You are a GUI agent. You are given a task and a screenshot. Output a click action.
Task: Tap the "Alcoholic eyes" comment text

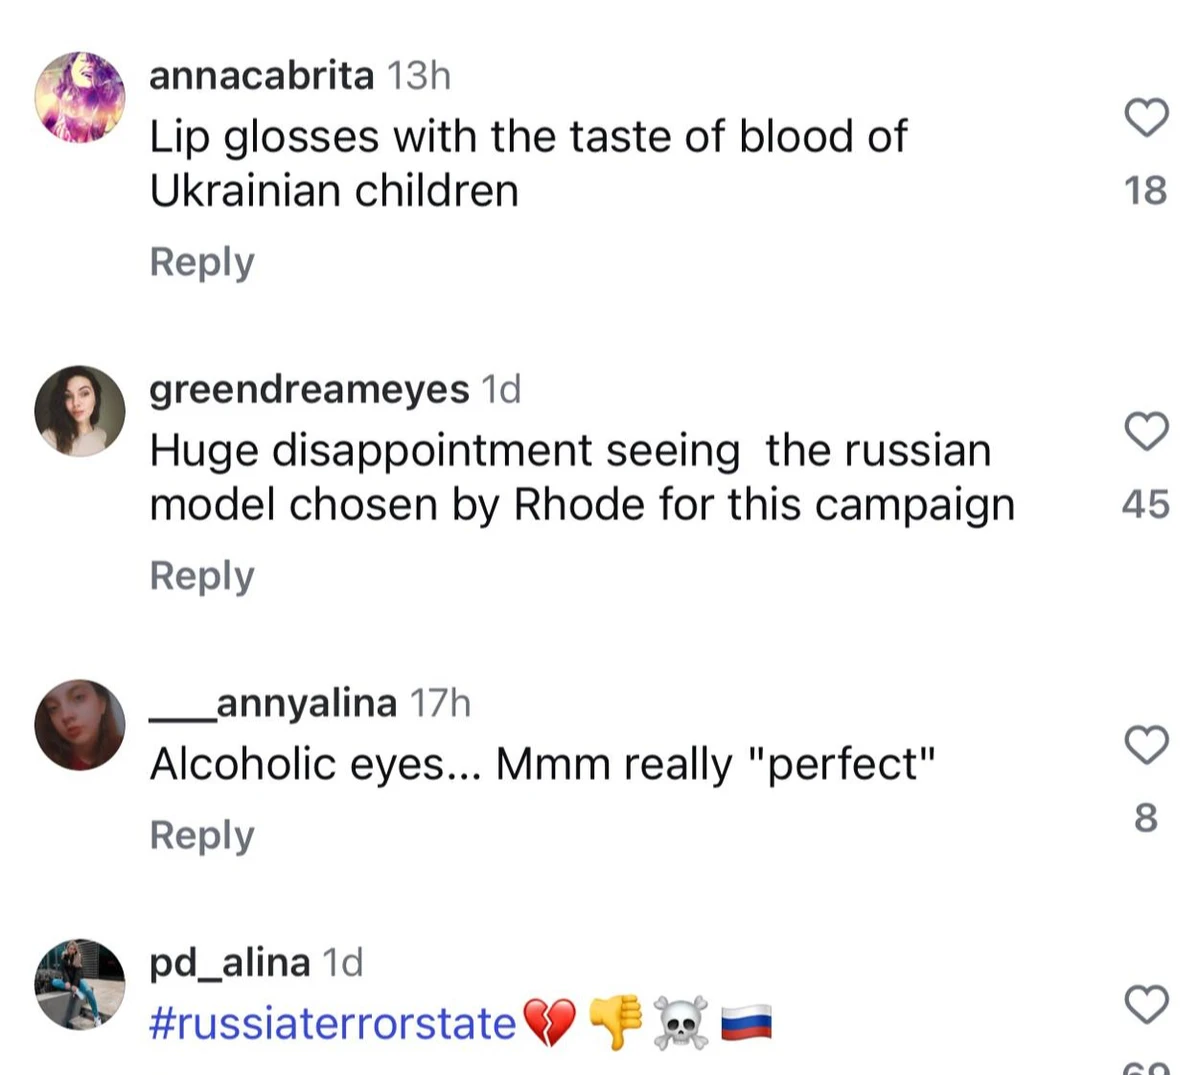542,765
